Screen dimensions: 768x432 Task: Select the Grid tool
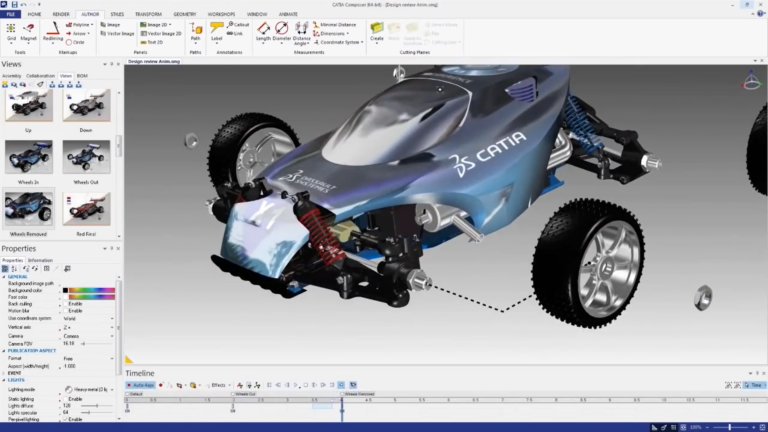[x=11, y=32]
